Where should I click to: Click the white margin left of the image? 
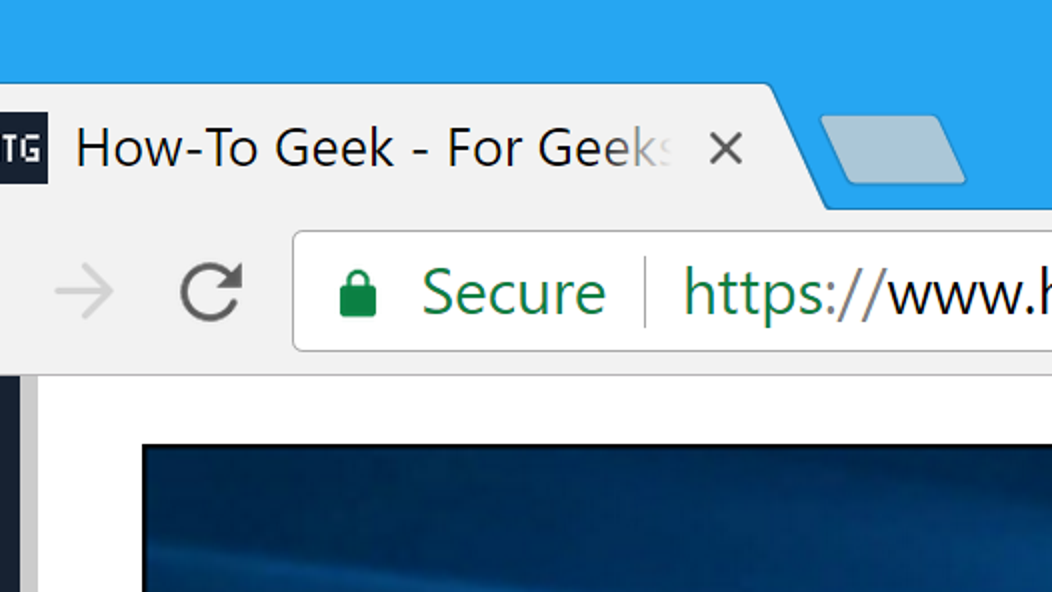pos(90,500)
